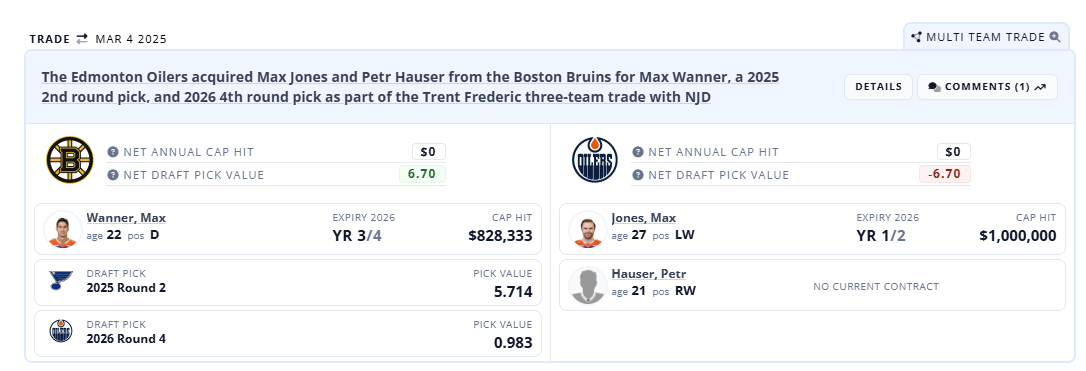The image size is (1086, 371).
Task: Click the Boston Bruins team logo
Action: pyautogui.click(x=70, y=160)
